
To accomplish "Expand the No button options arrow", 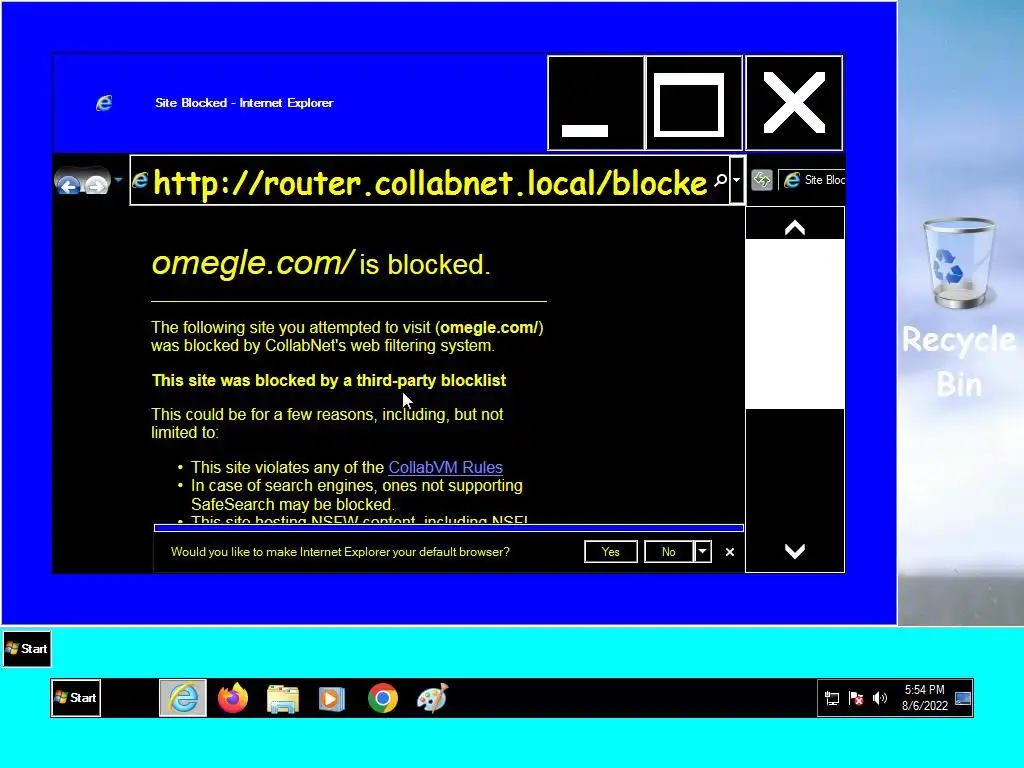I will (x=703, y=552).
